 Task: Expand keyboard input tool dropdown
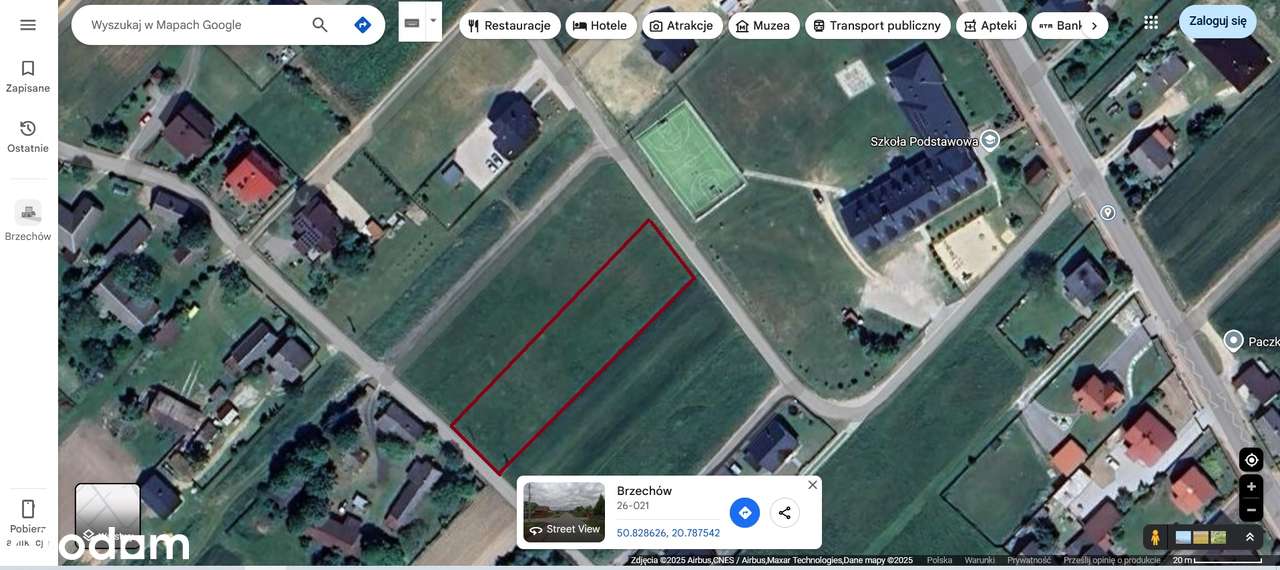tap(433, 20)
